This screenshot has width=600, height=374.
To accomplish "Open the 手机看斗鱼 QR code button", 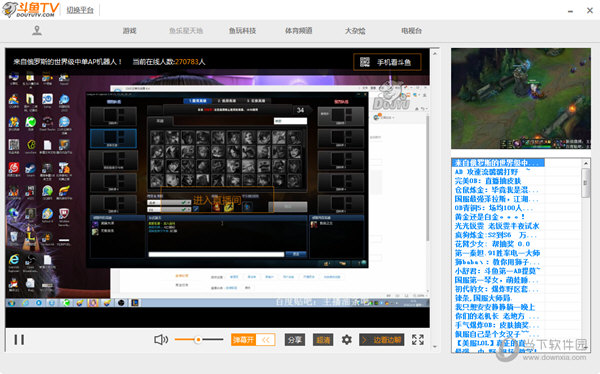I will (387, 62).
